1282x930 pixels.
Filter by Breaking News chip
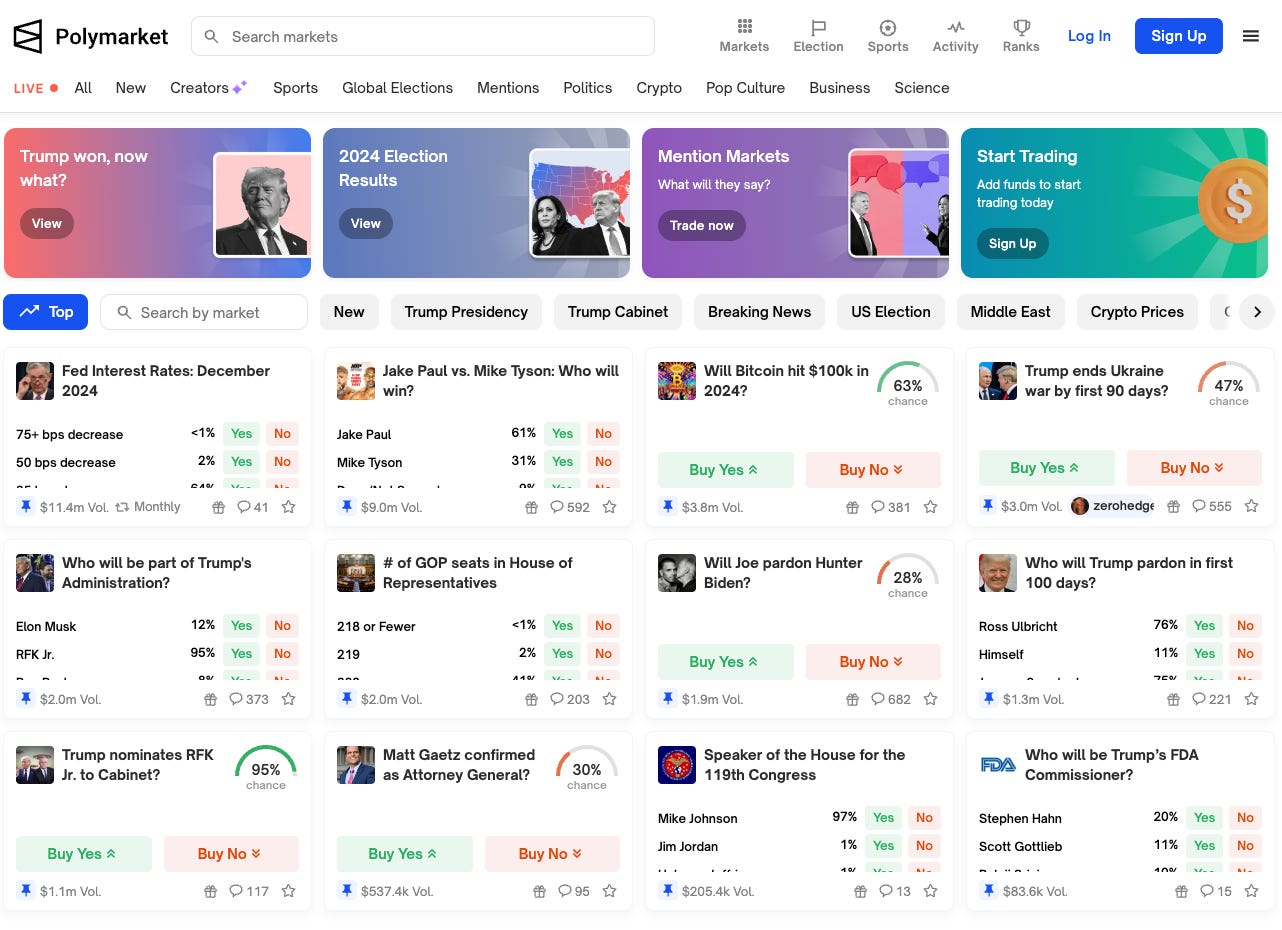point(759,312)
